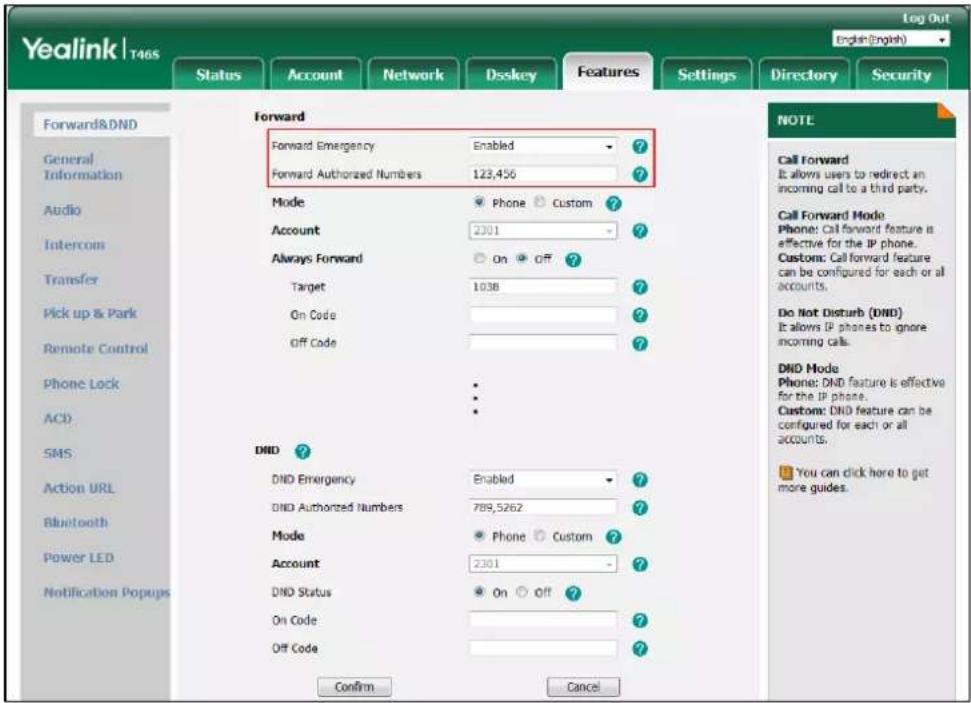
Task: Open Bluetooth in sidebar
Action: click(76, 523)
